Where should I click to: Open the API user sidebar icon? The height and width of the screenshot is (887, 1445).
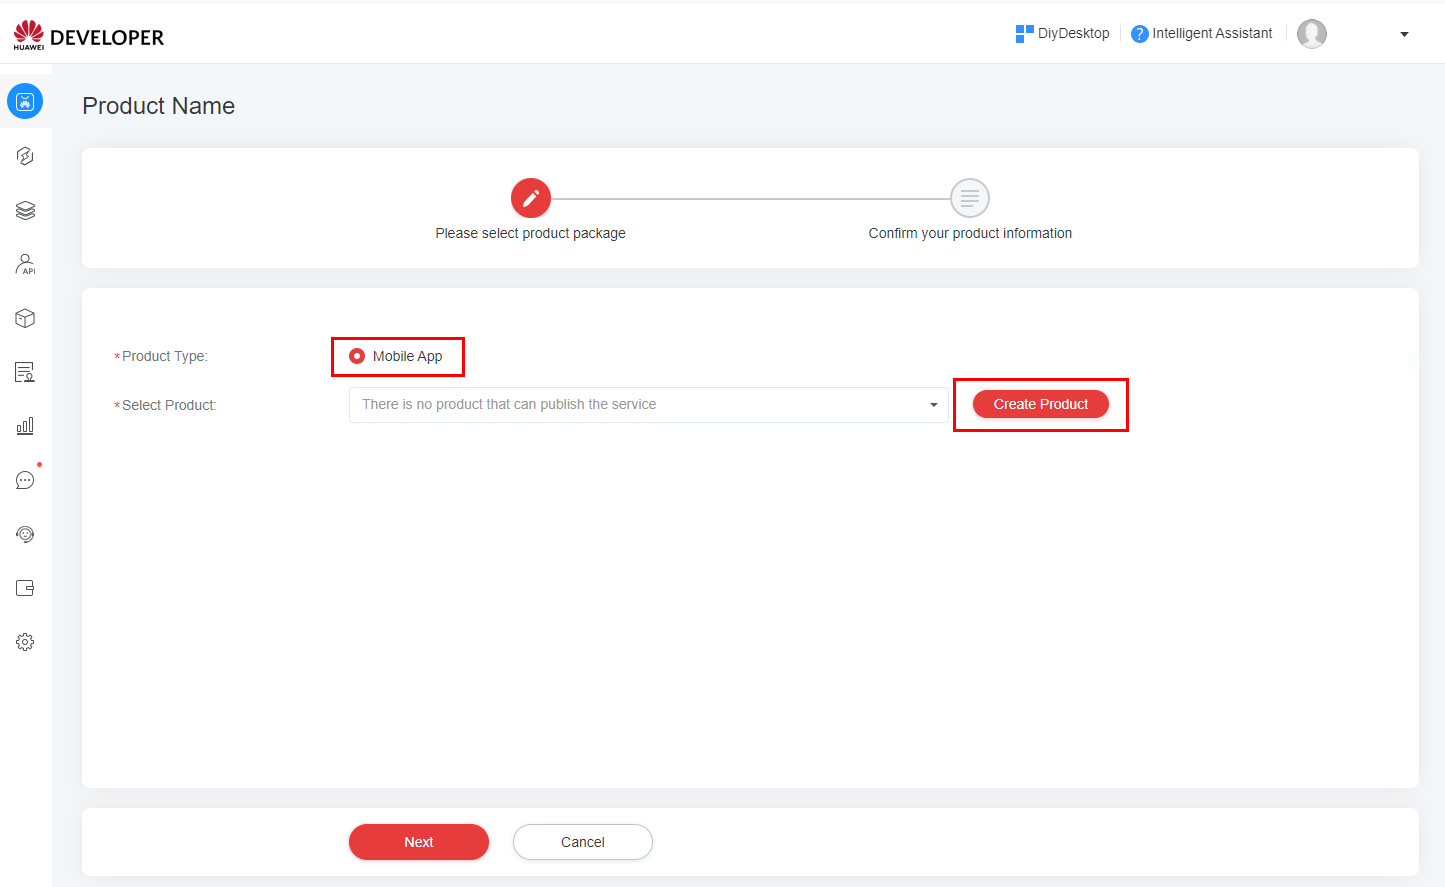click(x=25, y=264)
